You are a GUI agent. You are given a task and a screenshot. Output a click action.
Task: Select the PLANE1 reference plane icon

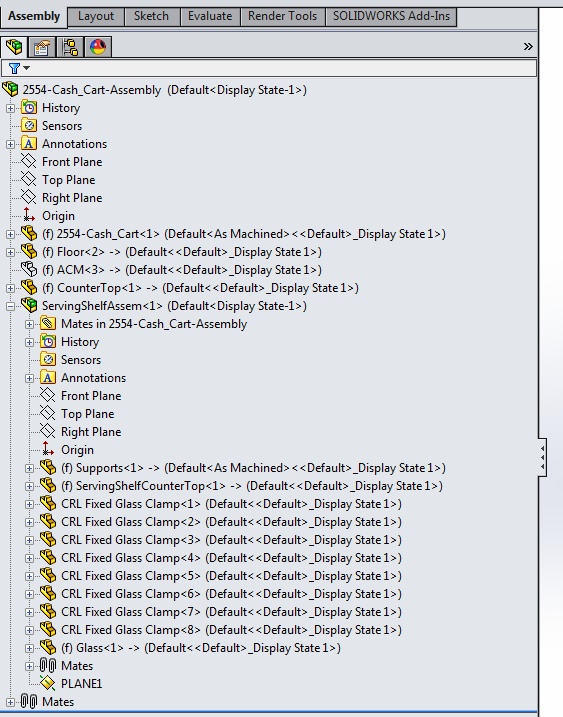pyautogui.click(x=48, y=683)
